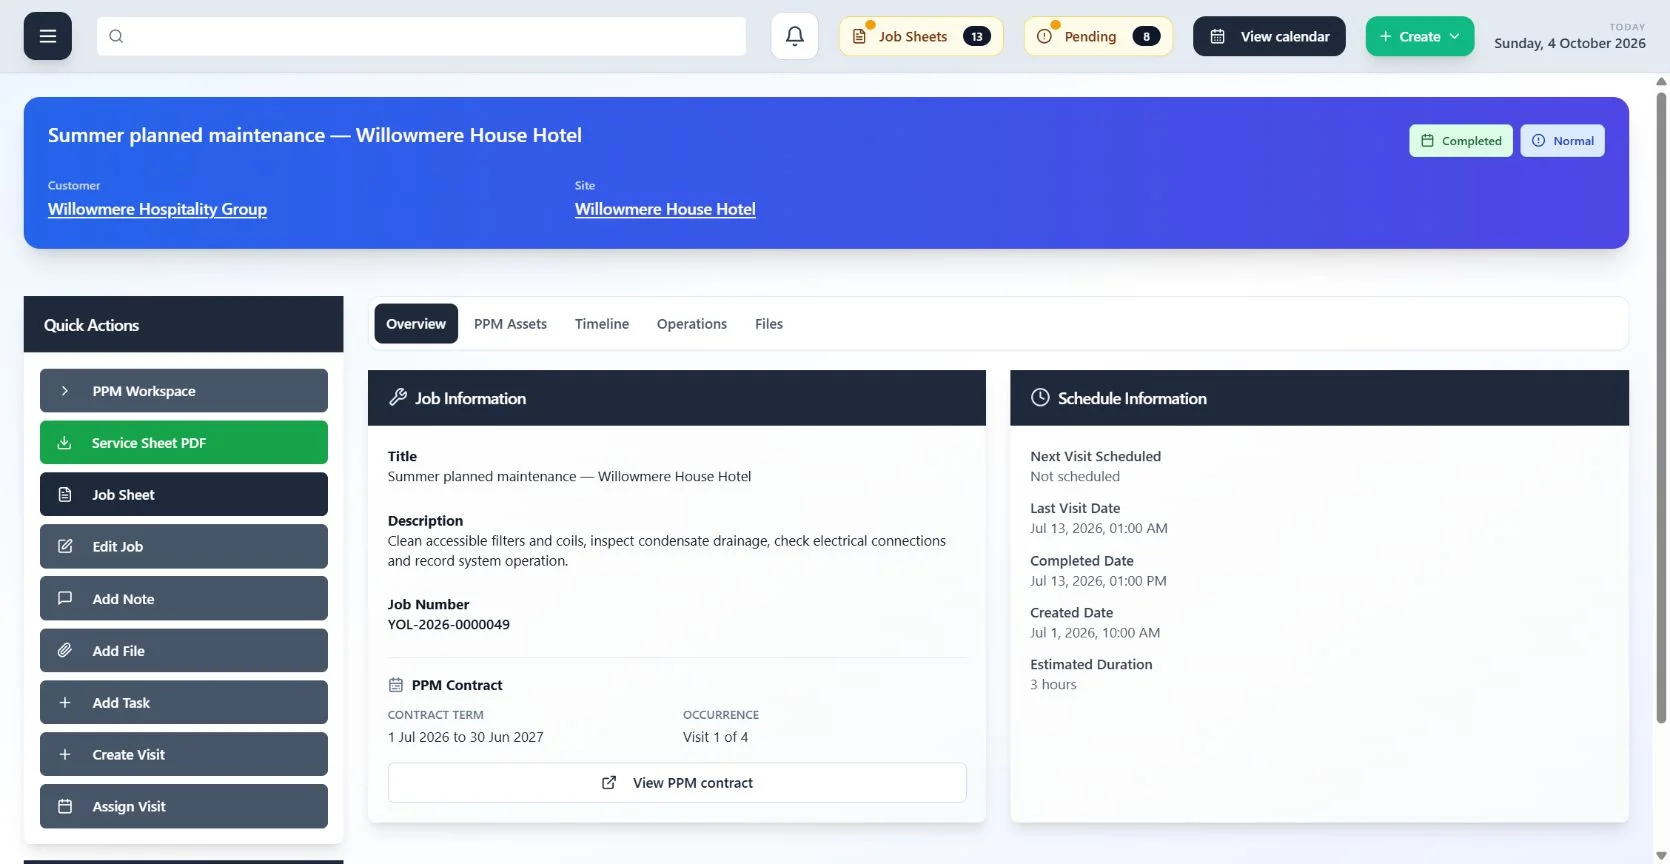The image size is (1670, 864).
Task: Click the Pending badge count 8
Action: click(x=1146, y=36)
